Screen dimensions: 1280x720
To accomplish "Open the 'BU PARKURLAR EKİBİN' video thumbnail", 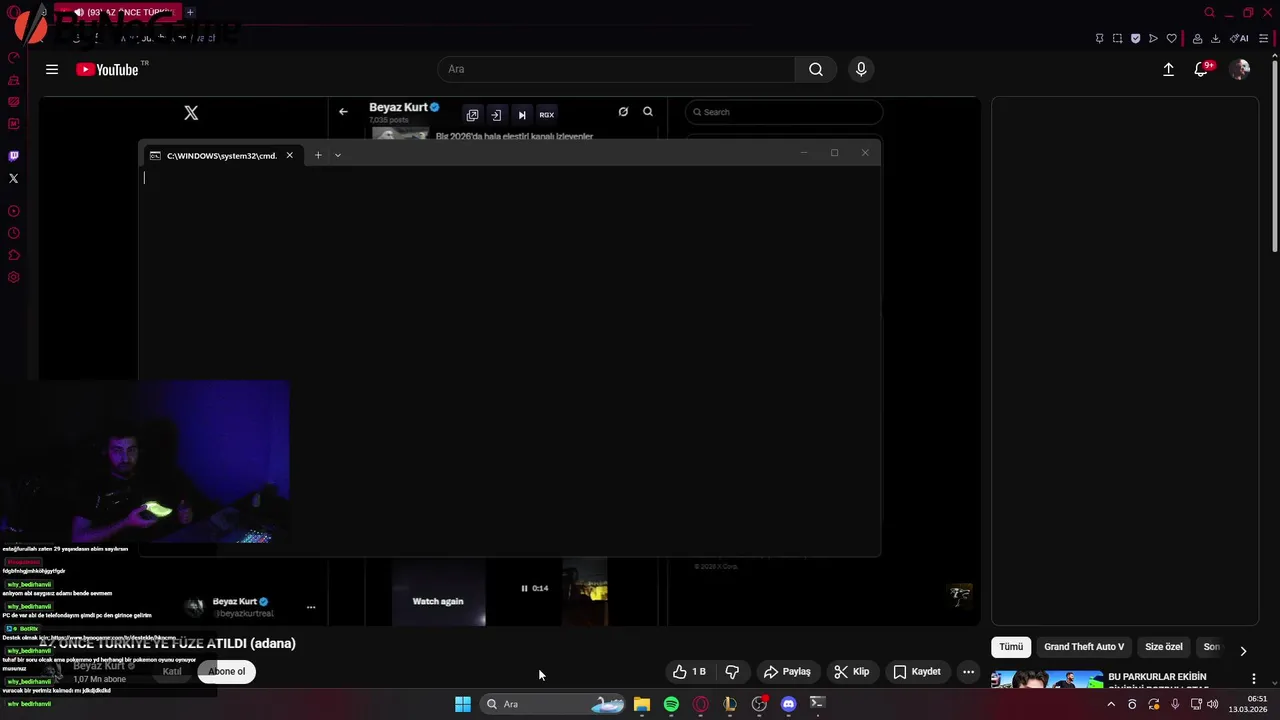I will tap(1047, 680).
